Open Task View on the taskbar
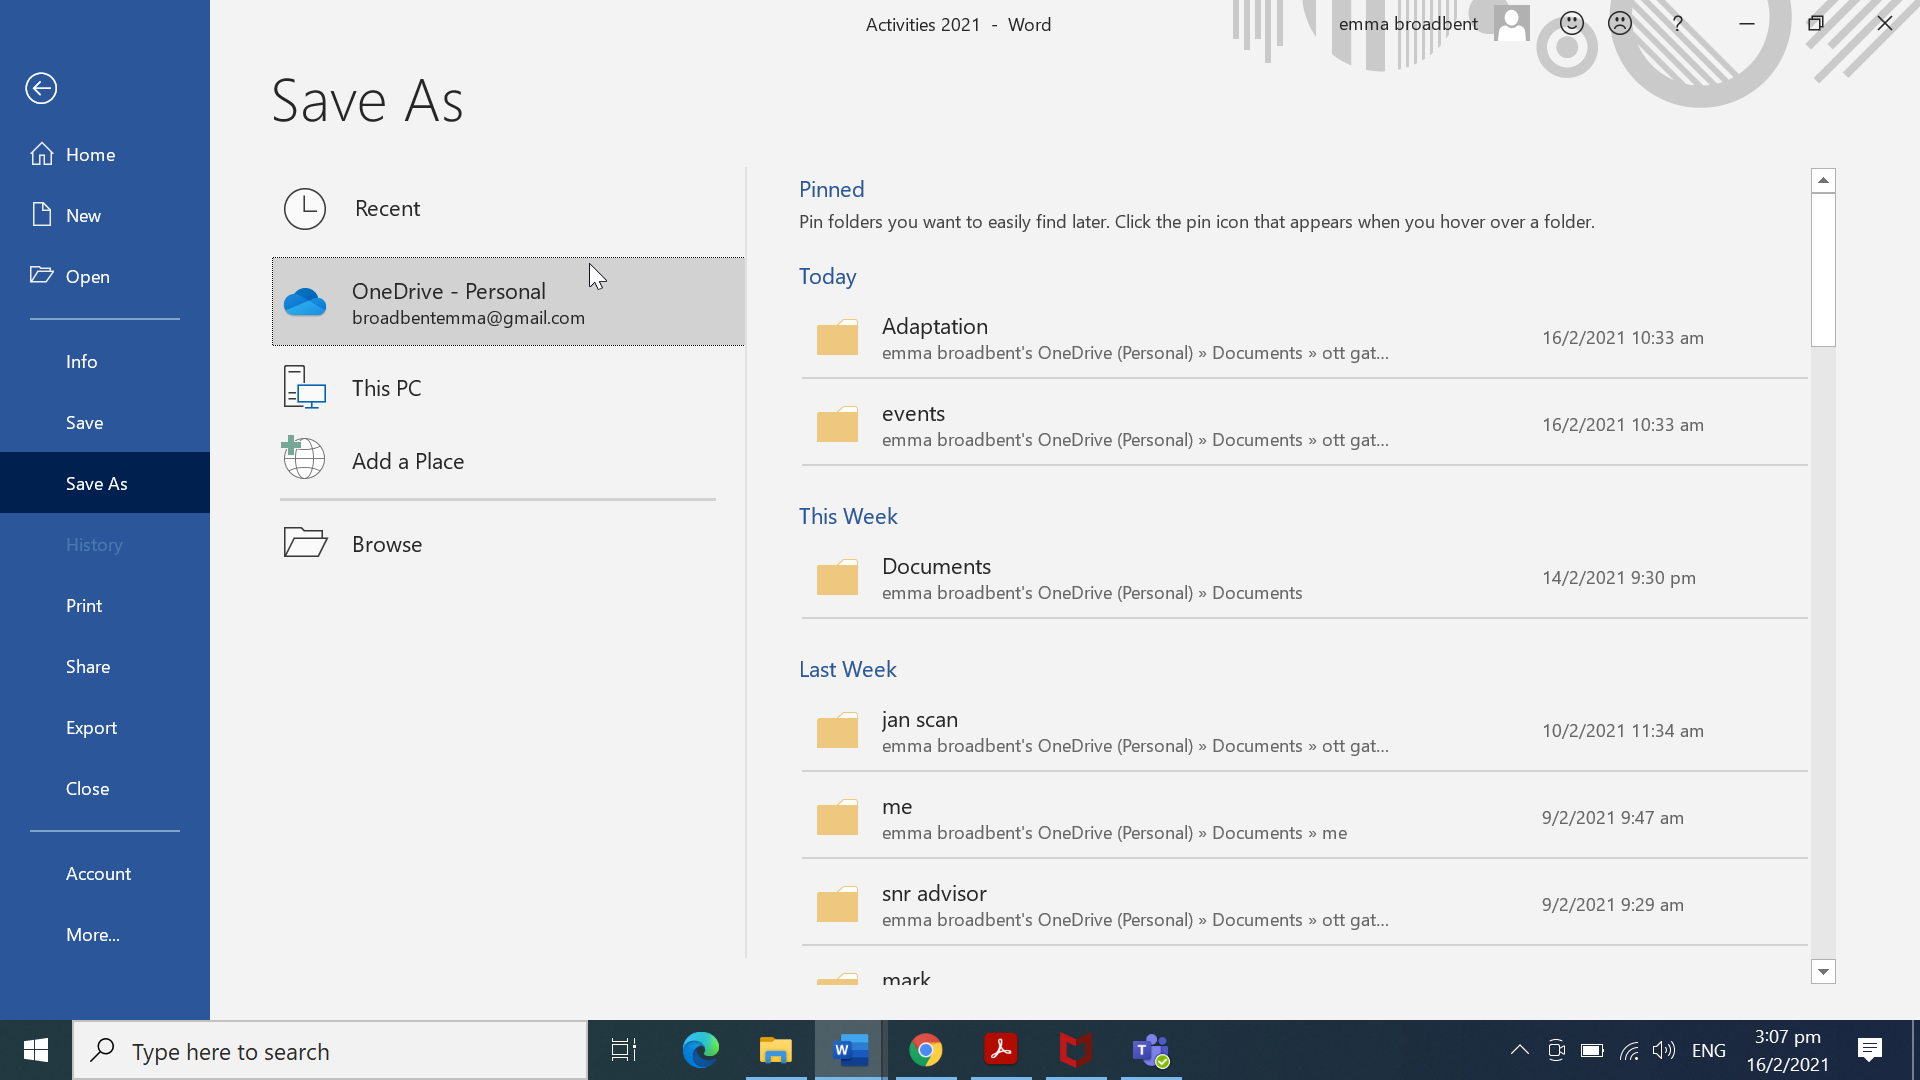This screenshot has width=1920, height=1080. coord(624,1050)
